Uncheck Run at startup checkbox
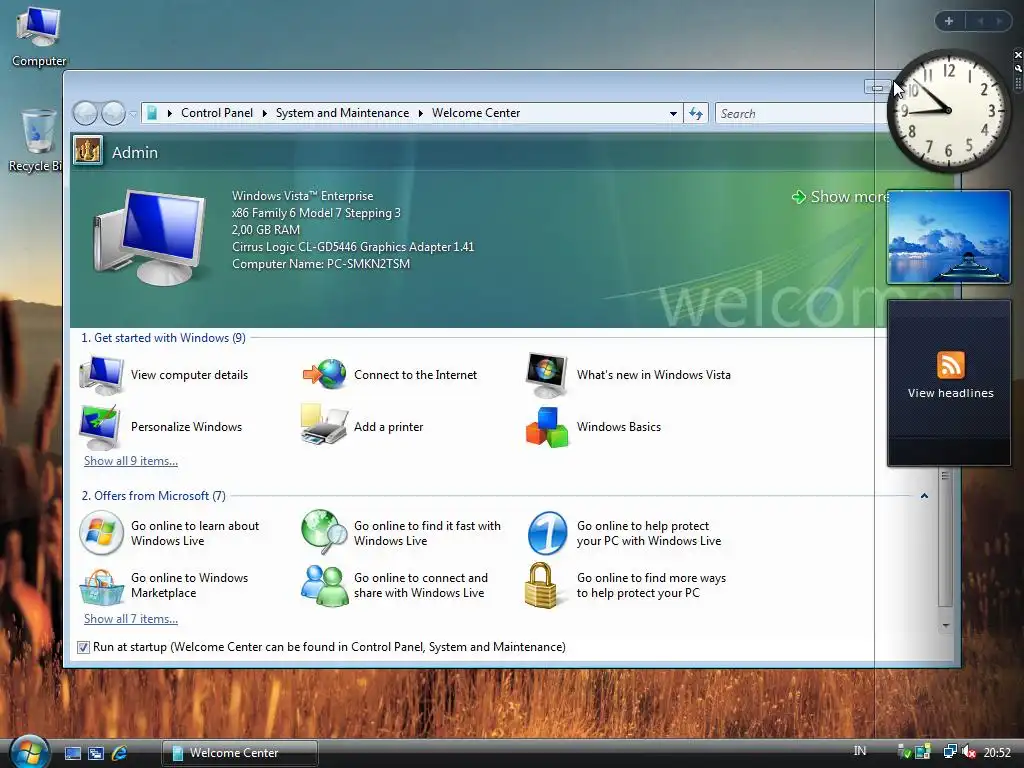Viewport: 1024px width, 768px height. coord(83,647)
